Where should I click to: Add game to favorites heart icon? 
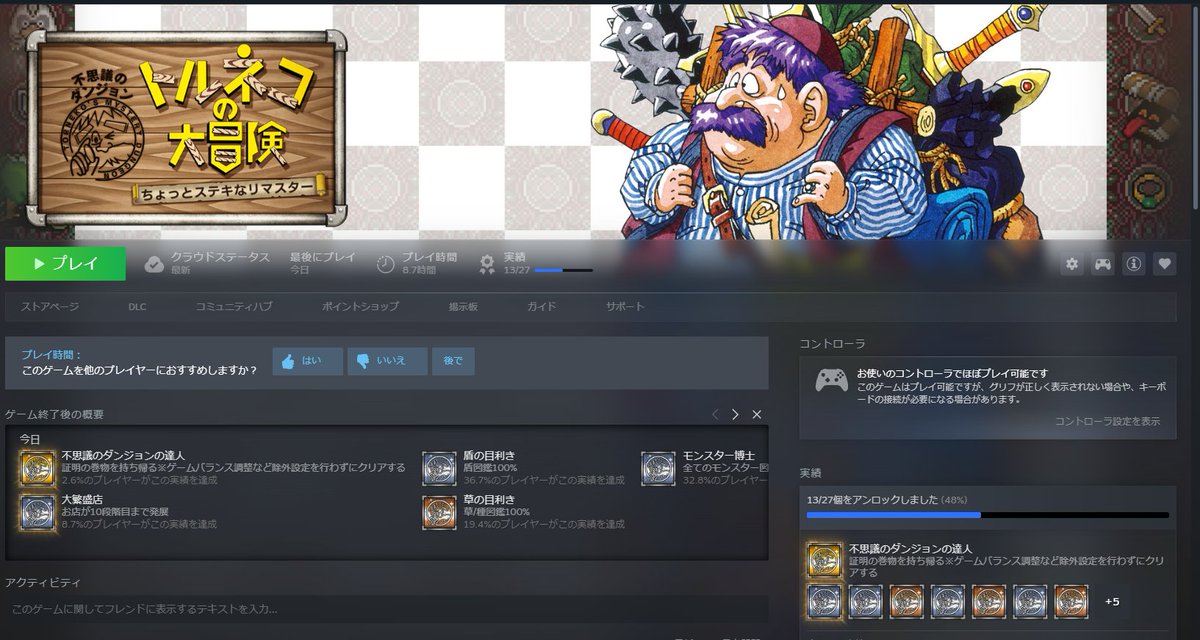coord(1164,264)
